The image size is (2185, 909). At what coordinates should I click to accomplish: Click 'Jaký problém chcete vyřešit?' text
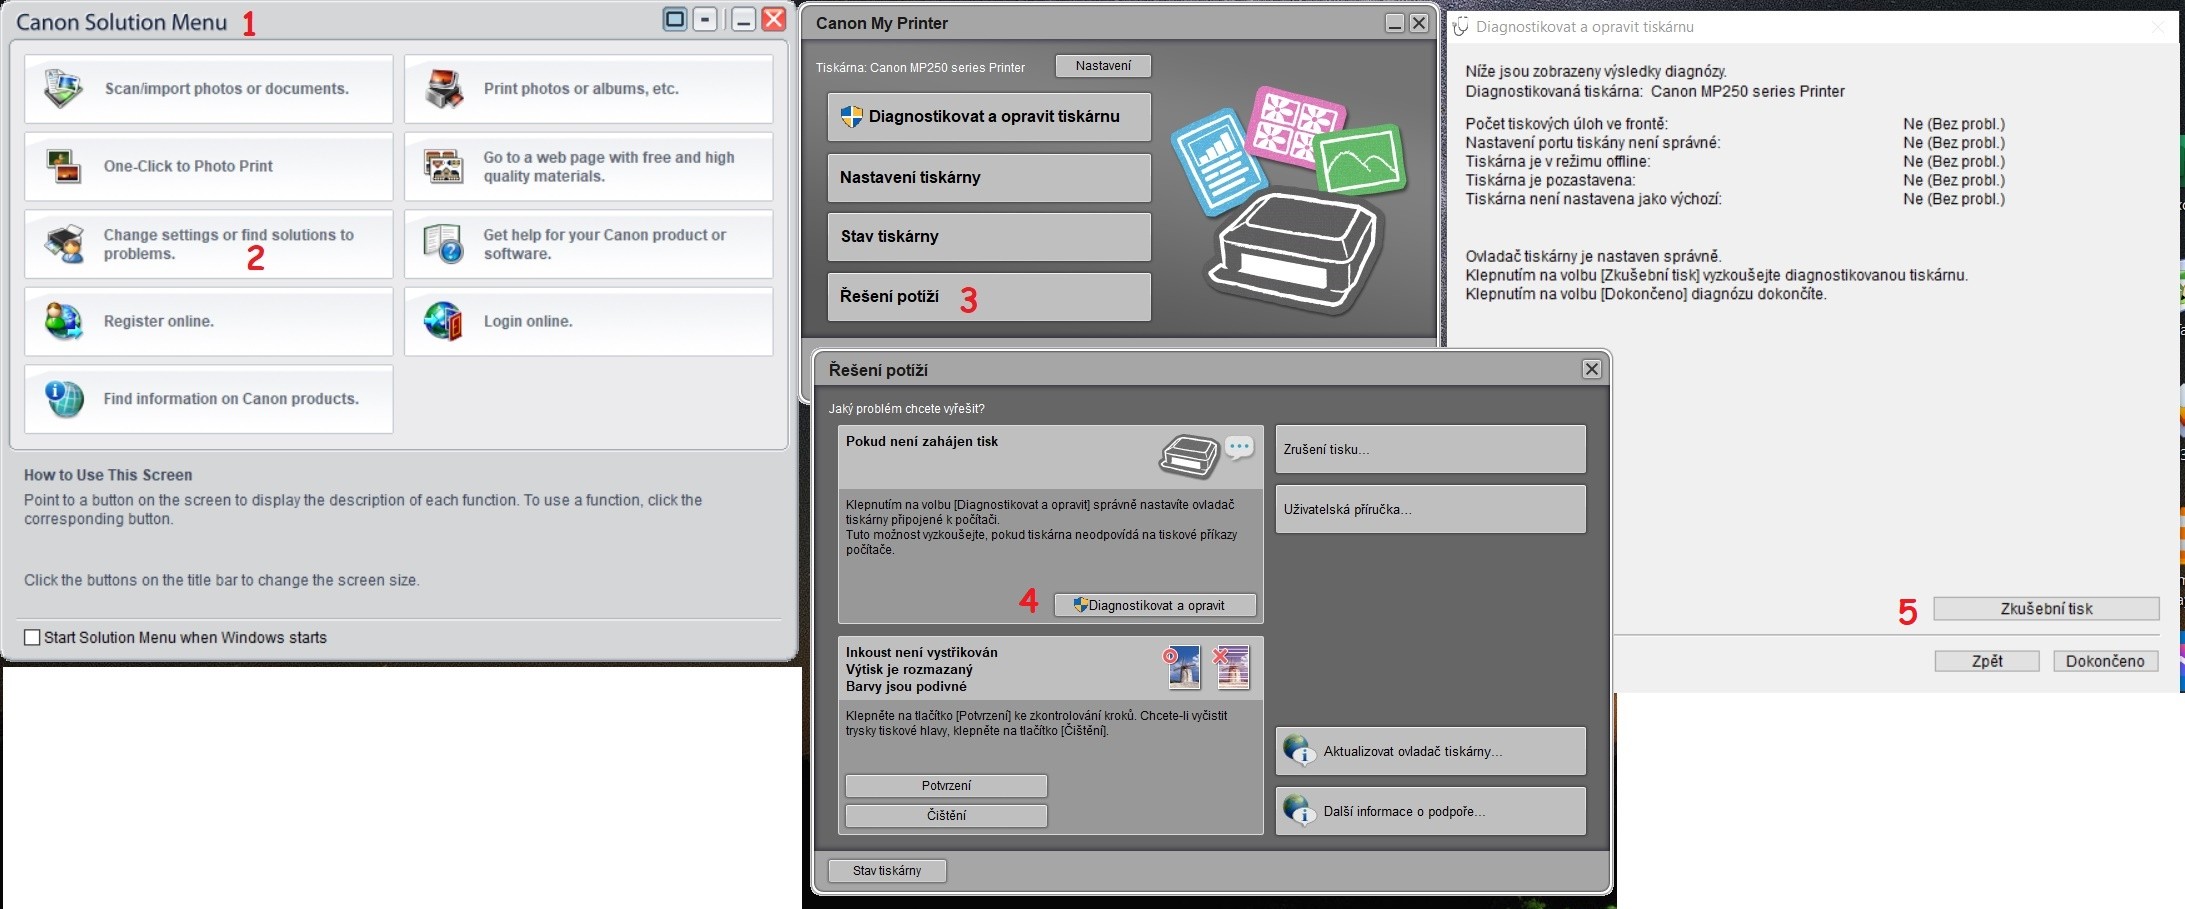[x=906, y=409]
